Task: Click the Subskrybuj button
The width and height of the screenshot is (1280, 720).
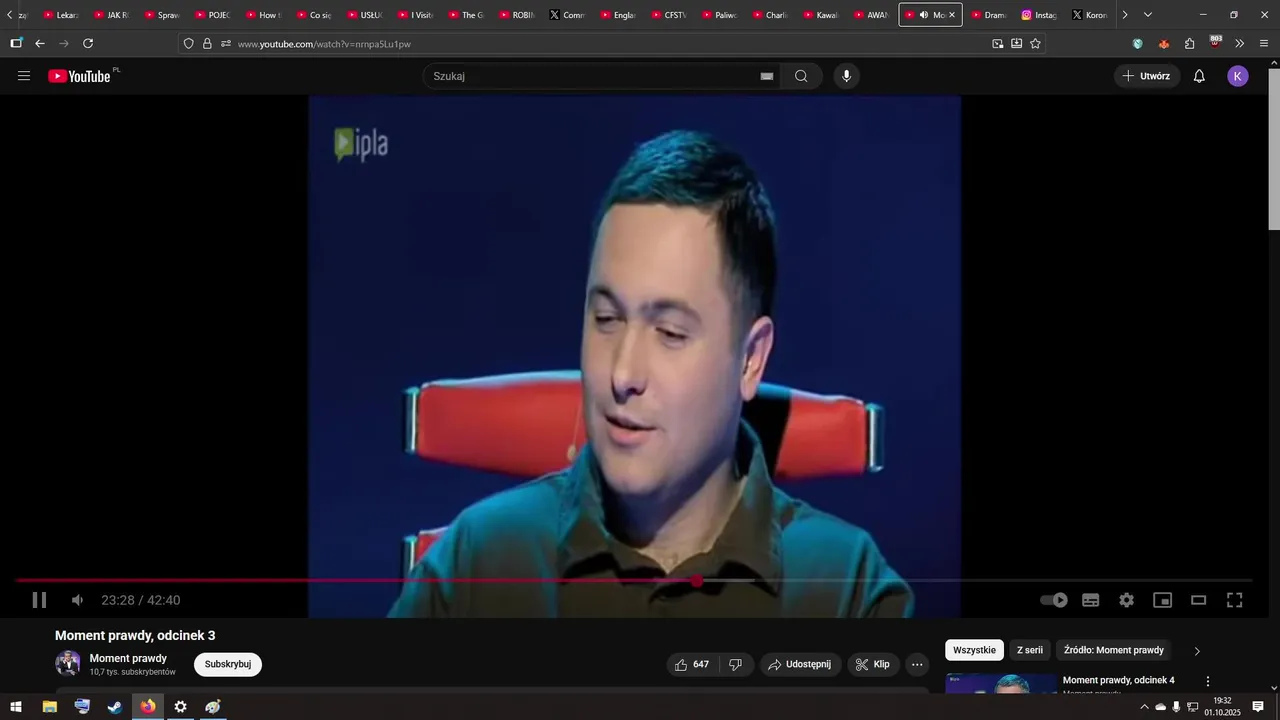Action: coord(228,665)
